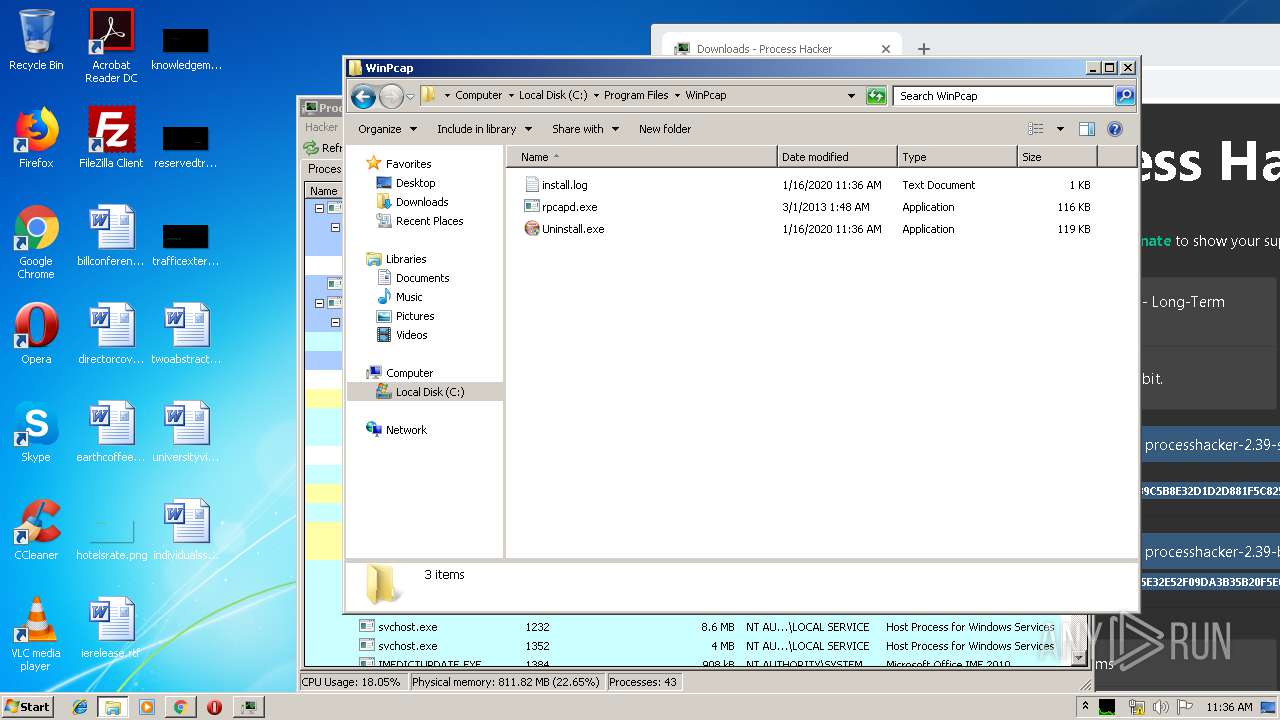Open the Organize menu
The height and width of the screenshot is (720, 1280).
pyautogui.click(x=386, y=129)
